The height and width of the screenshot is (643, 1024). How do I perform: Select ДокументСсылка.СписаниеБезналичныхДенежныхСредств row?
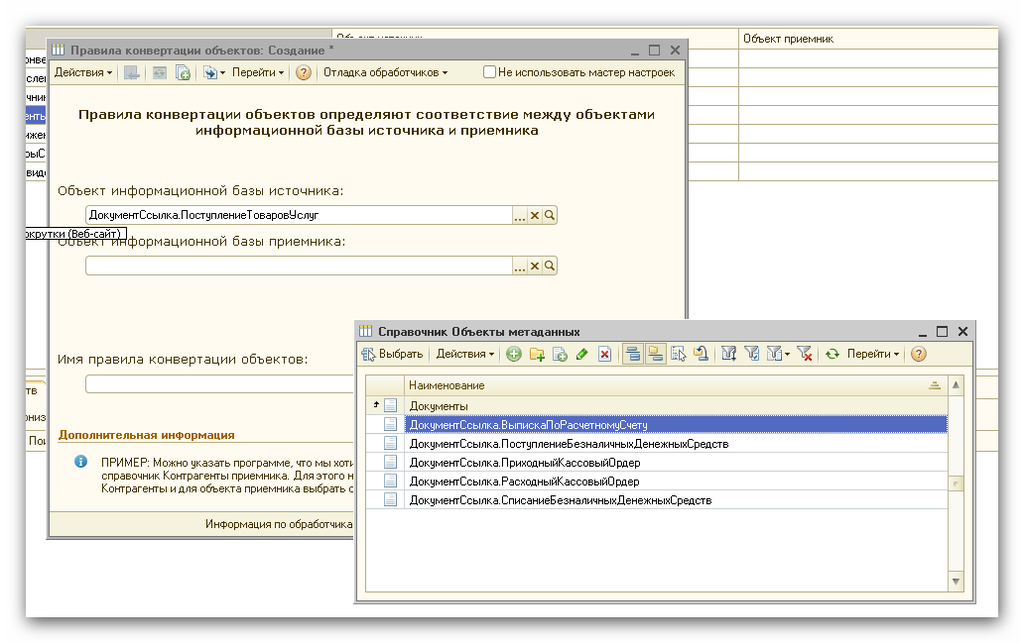tap(656, 500)
